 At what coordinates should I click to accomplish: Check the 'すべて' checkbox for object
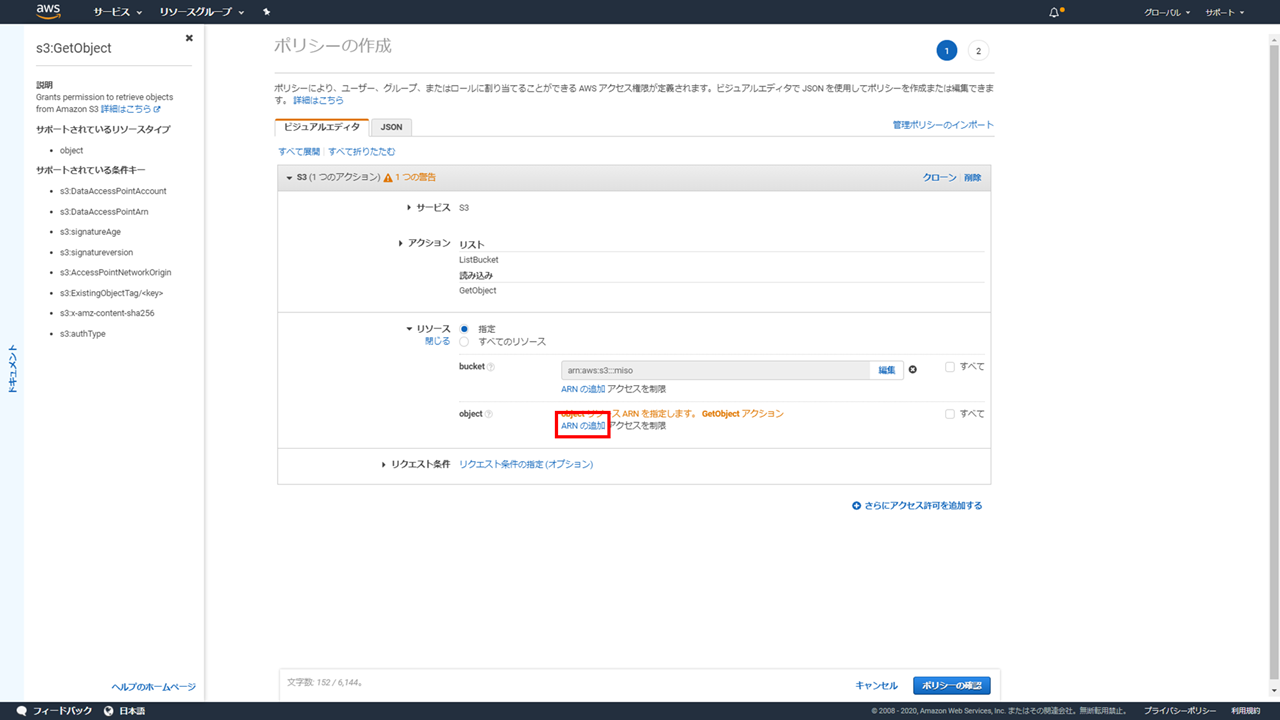(950, 413)
